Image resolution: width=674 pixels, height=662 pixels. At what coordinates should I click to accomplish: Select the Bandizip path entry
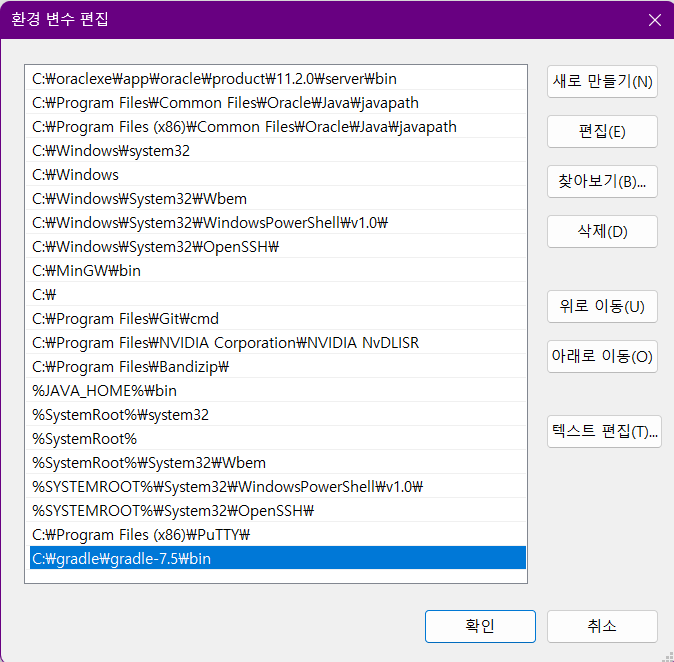click(x=278, y=367)
